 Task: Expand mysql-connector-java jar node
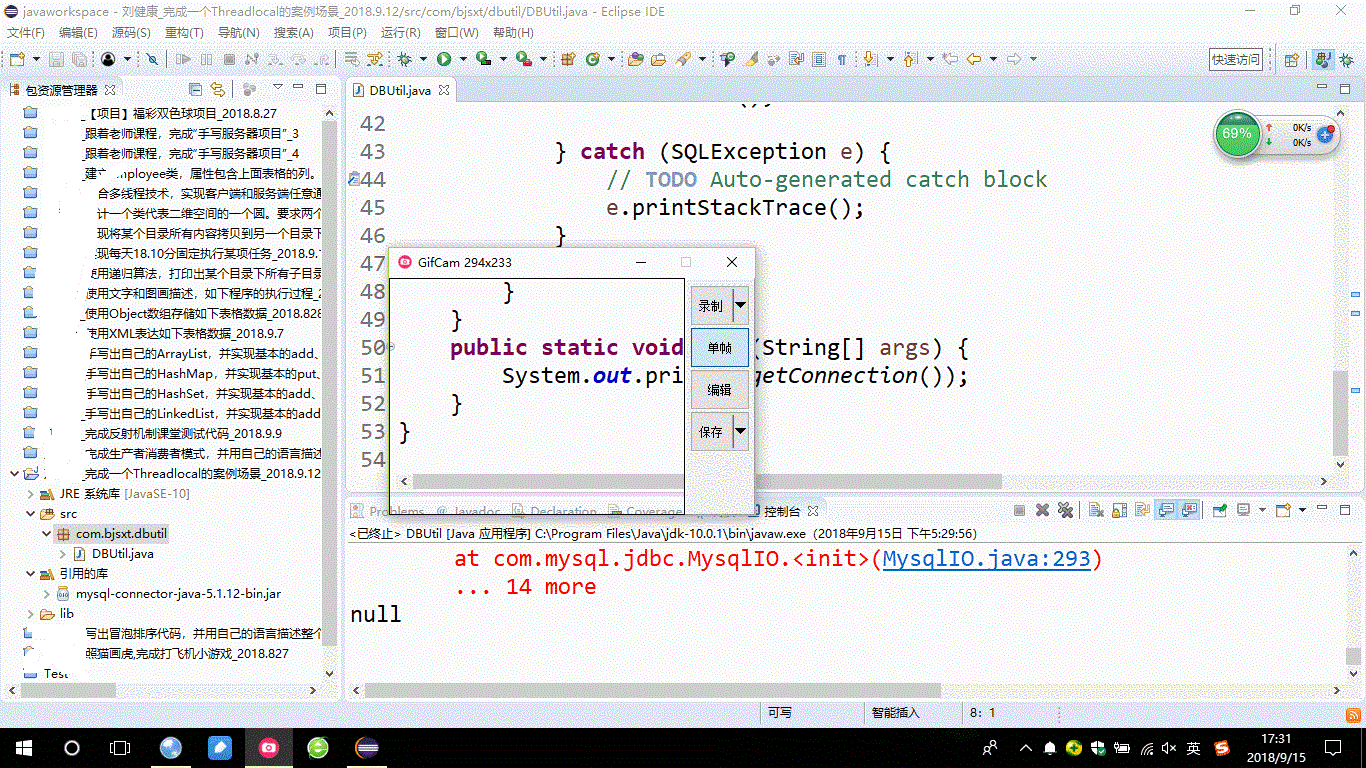point(47,594)
